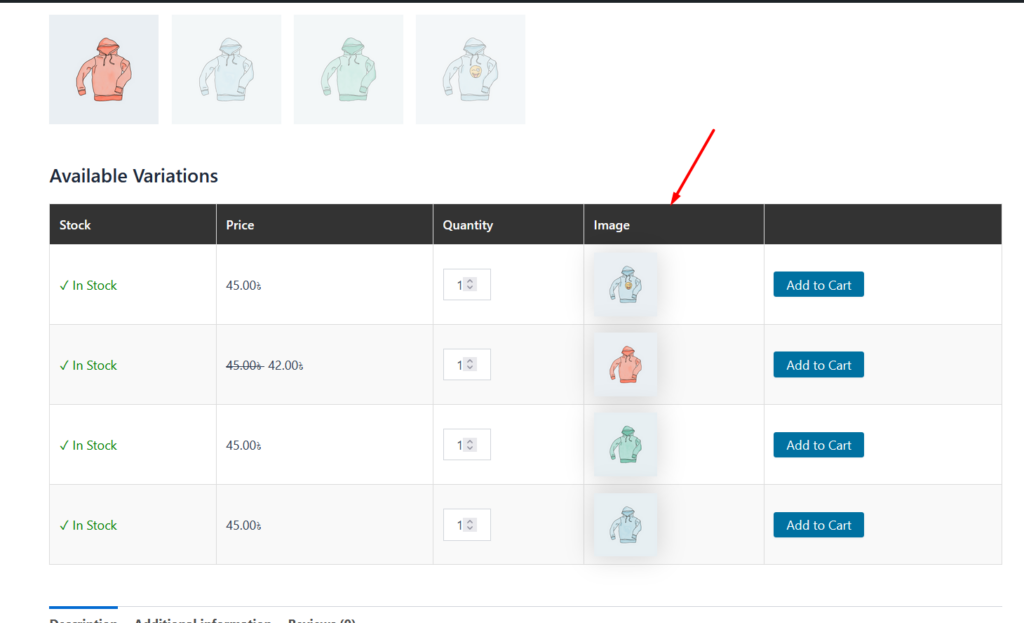This screenshot has width=1024, height=623.
Task: Select the orange hoodie gallery thumbnail
Action: 103,69
